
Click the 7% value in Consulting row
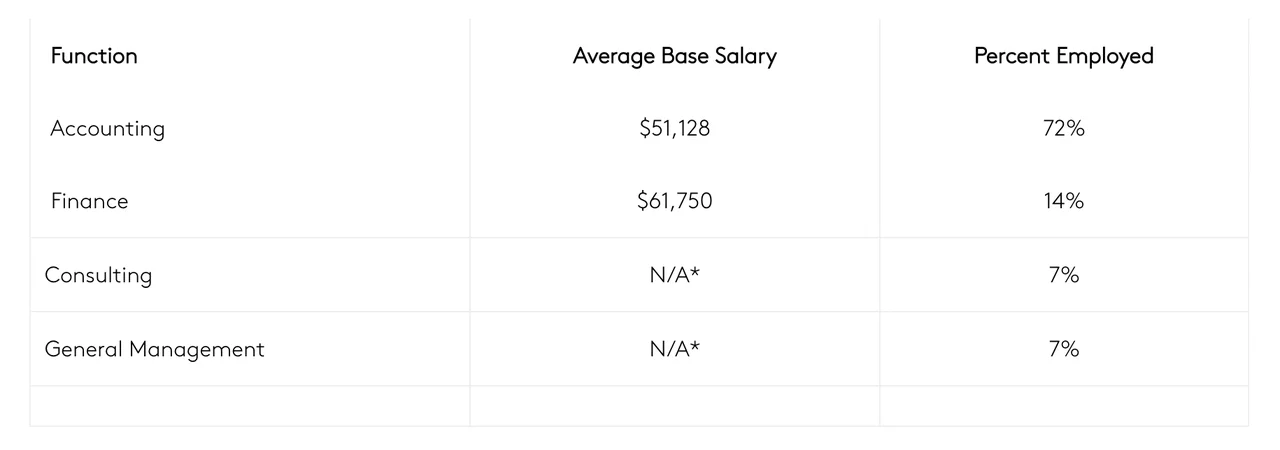[1063, 275]
